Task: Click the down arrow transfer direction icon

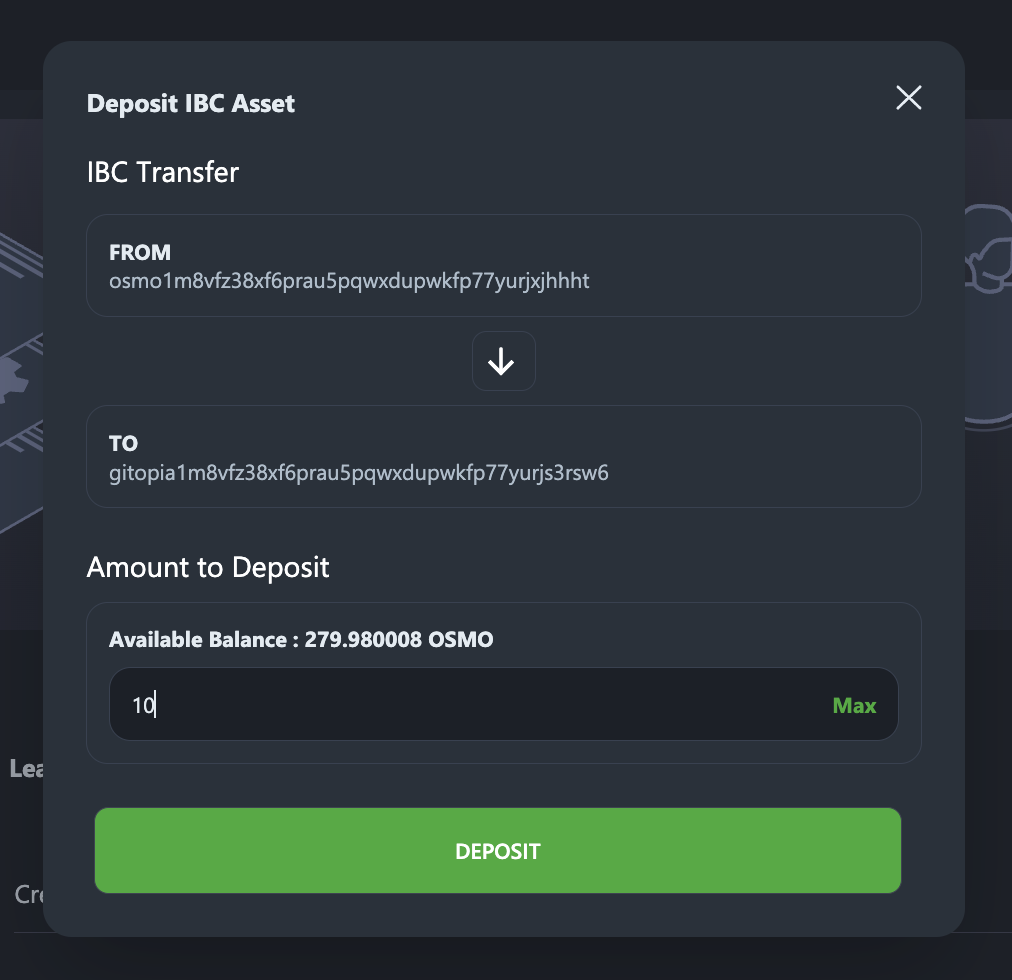Action: [x=503, y=362]
